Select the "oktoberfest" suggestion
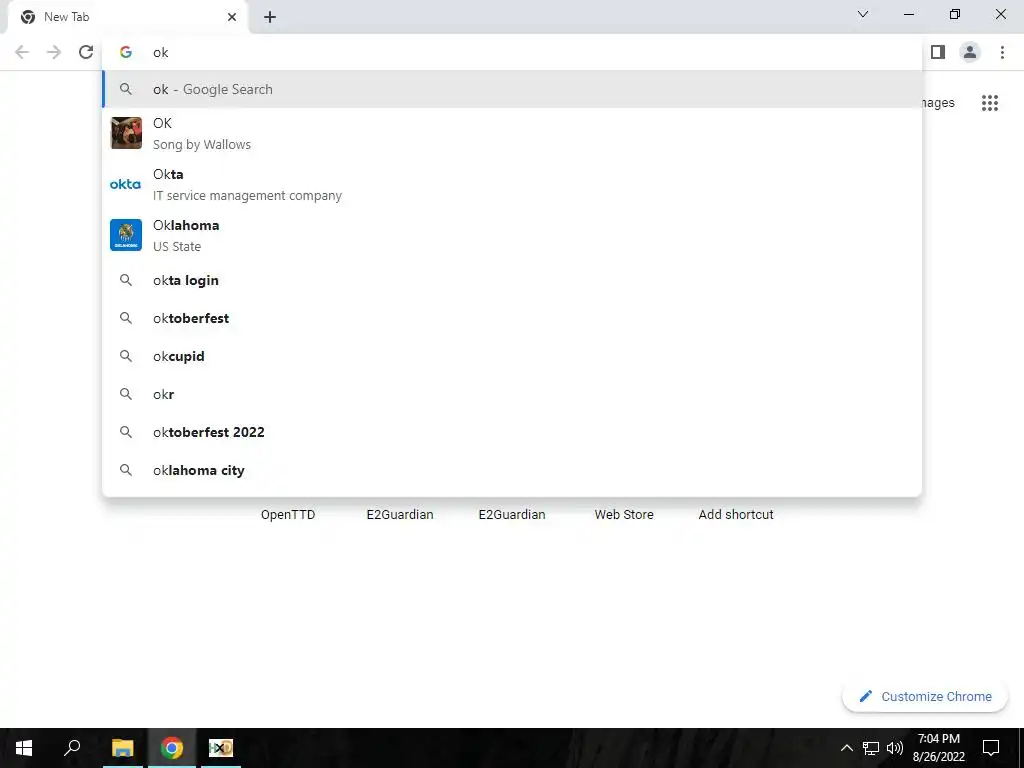The width and height of the screenshot is (1024, 768). pos(513,318)
